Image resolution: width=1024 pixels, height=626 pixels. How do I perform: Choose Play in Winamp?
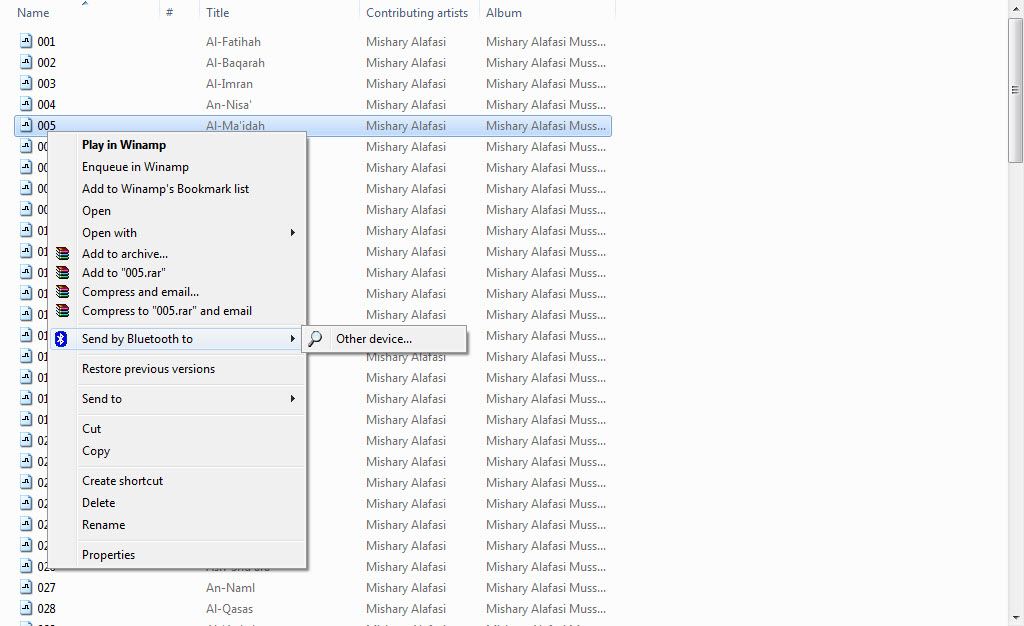point(123,145)
